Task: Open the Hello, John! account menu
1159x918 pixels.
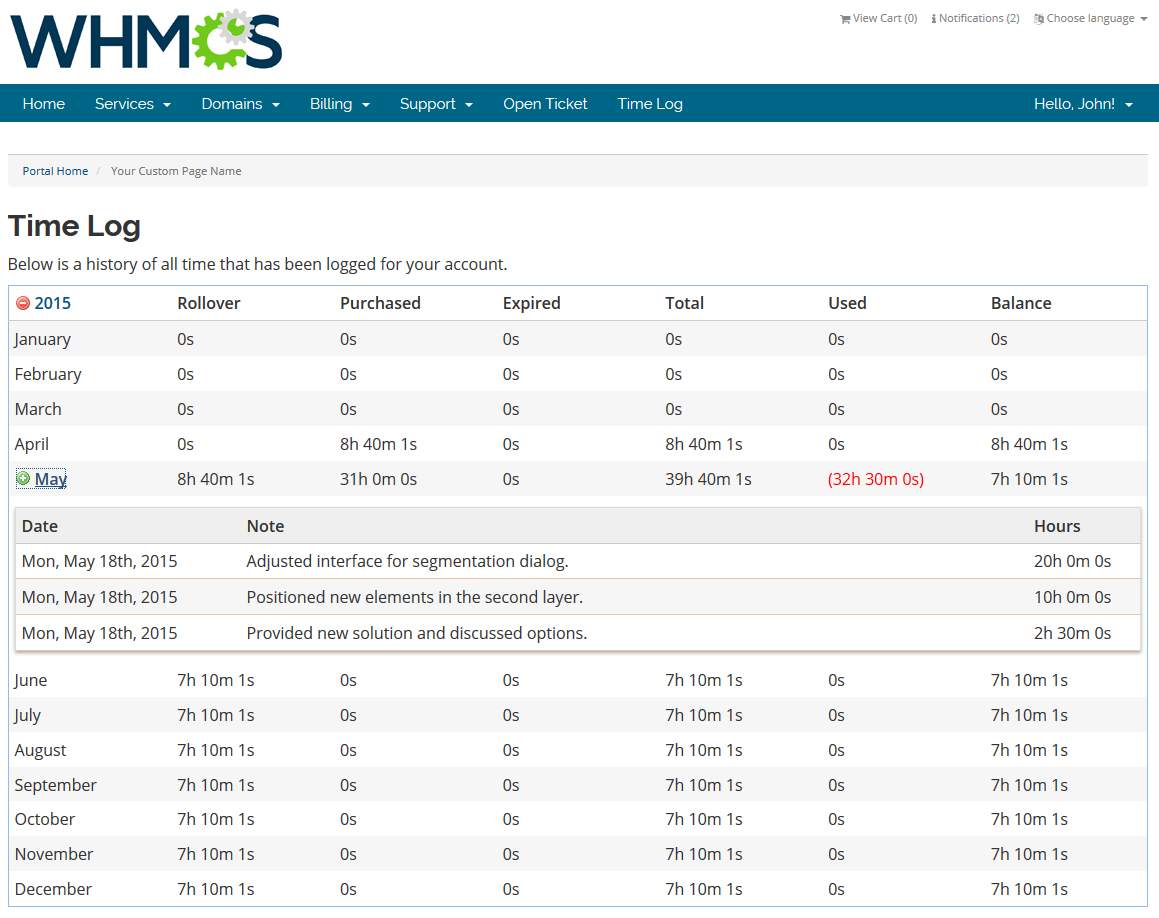Action: (x=1083, y=103)
